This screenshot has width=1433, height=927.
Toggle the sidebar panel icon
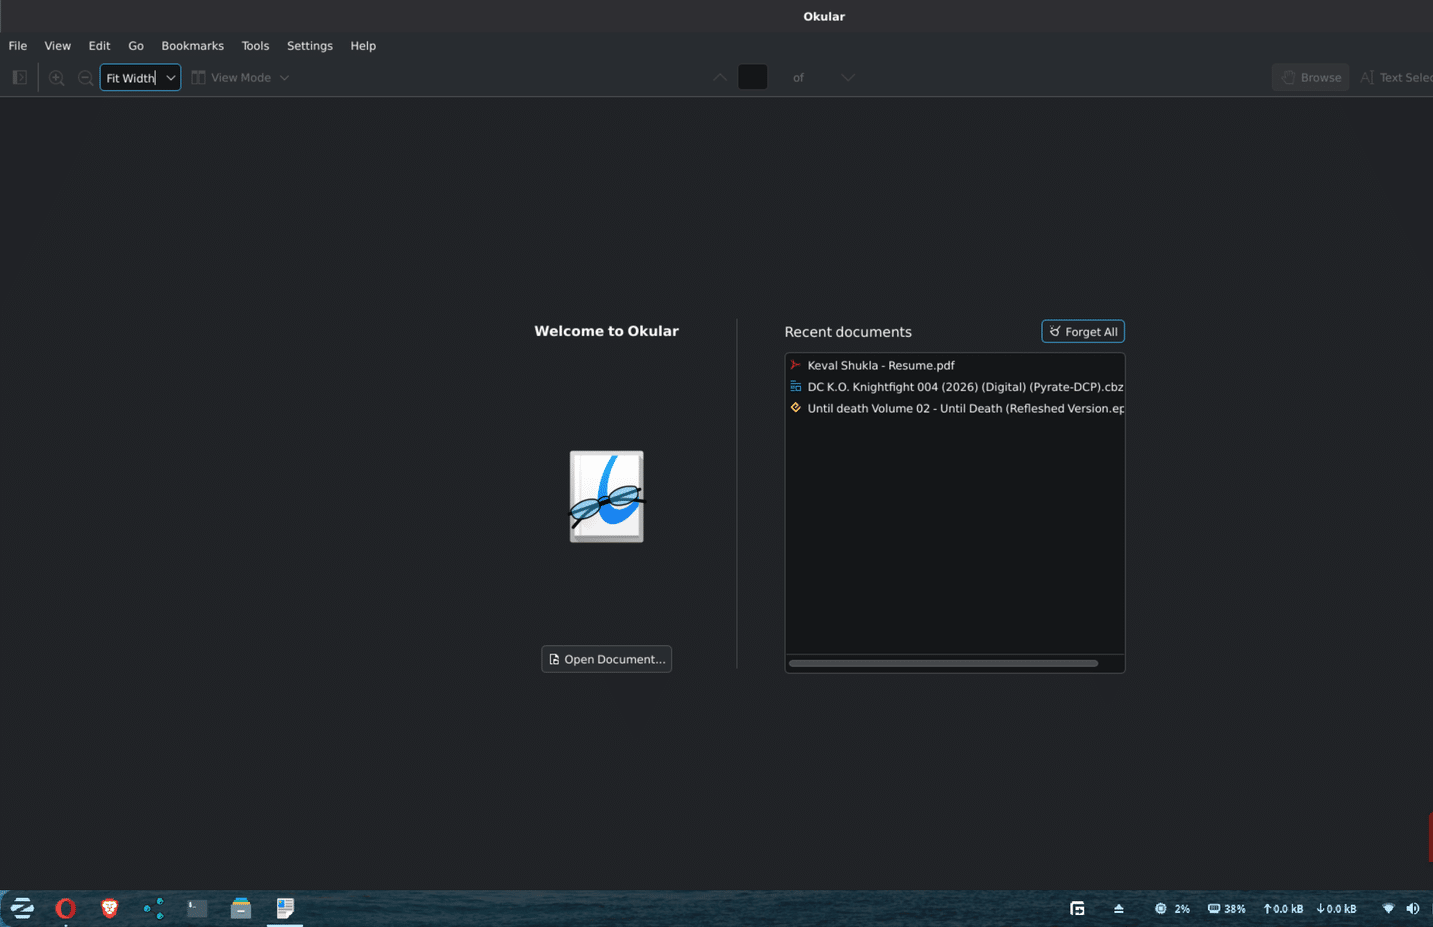[20, 77]
